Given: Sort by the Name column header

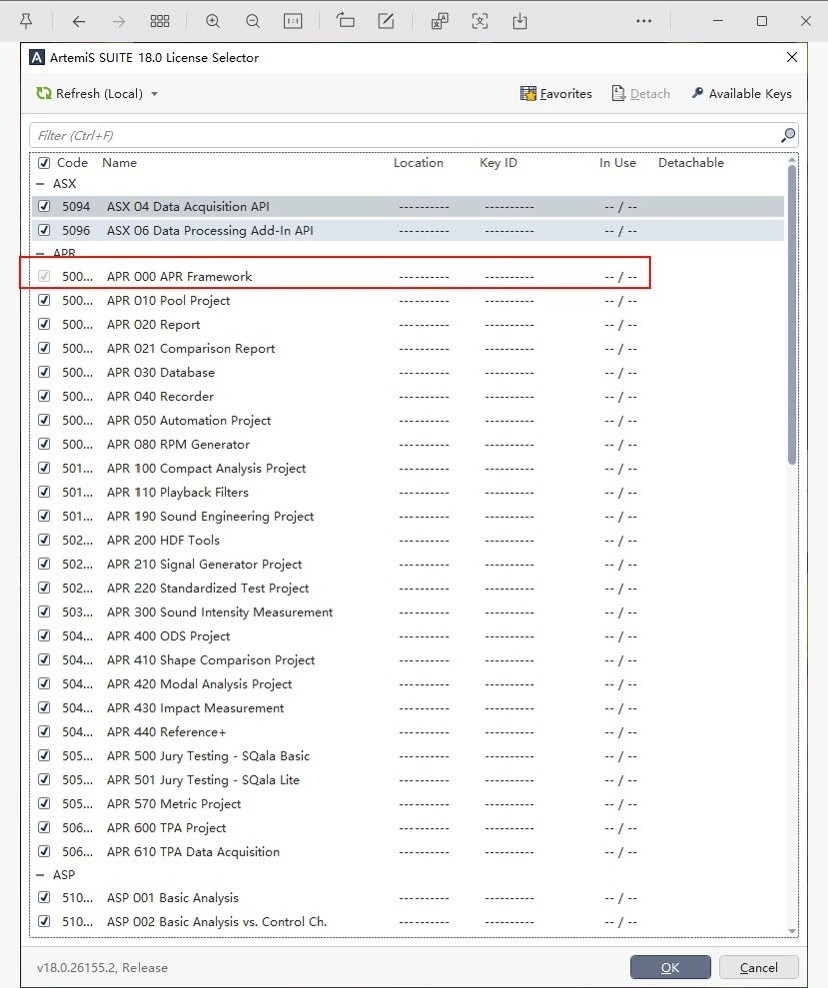Looking at the screenshot, I should (119, 163).
